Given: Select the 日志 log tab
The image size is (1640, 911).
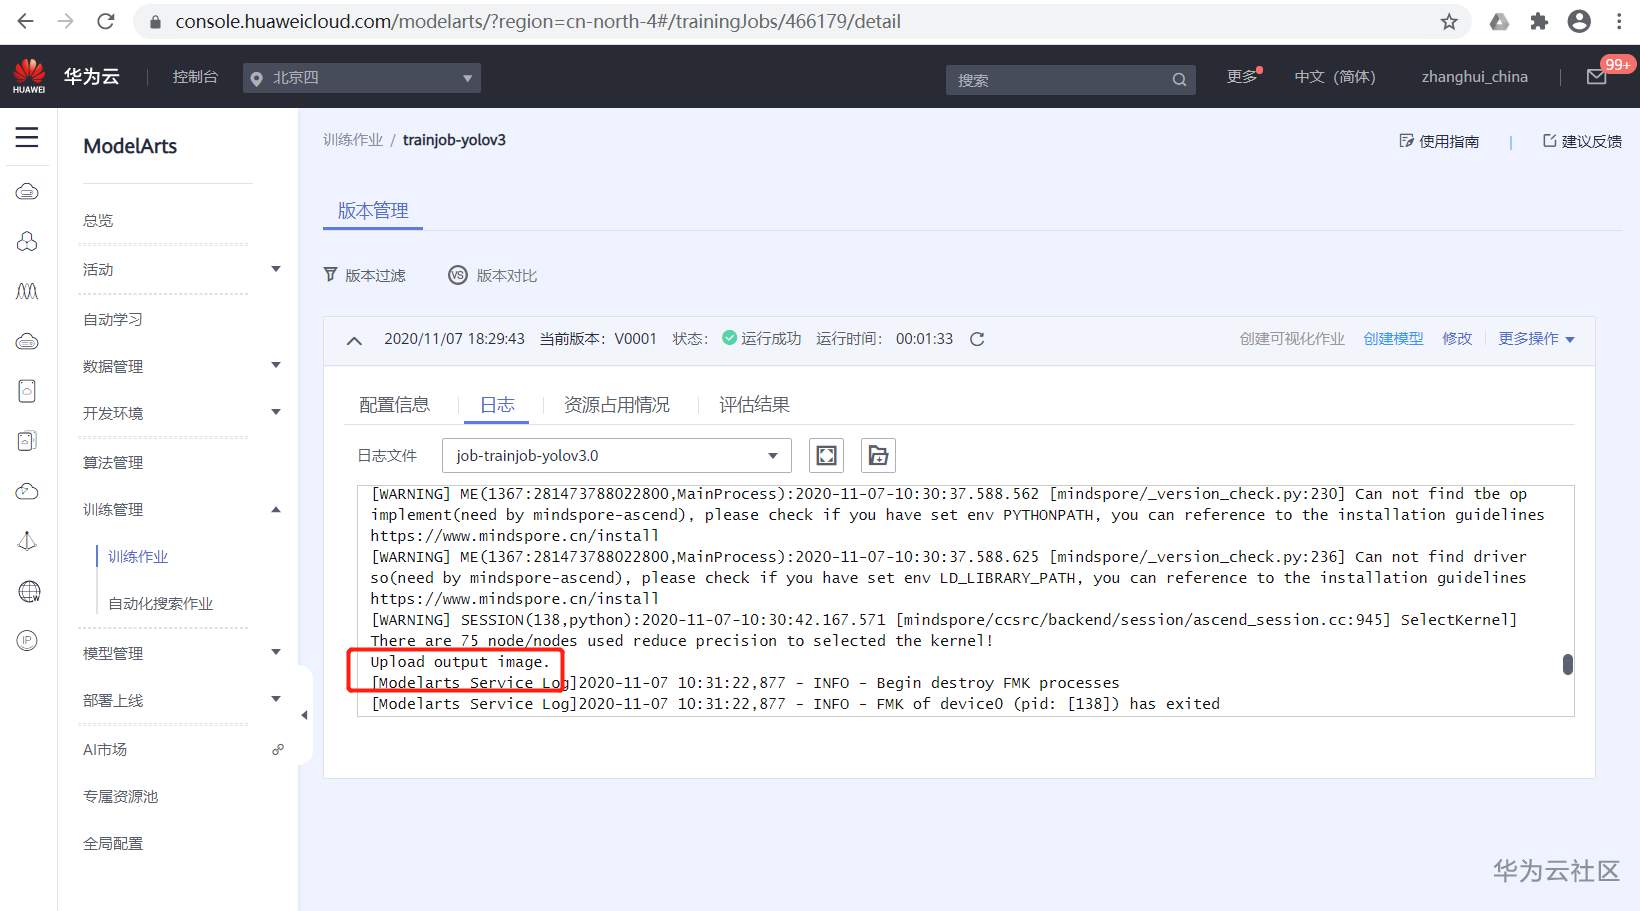Looking at the screenshot, I should [x=497, y=405].
